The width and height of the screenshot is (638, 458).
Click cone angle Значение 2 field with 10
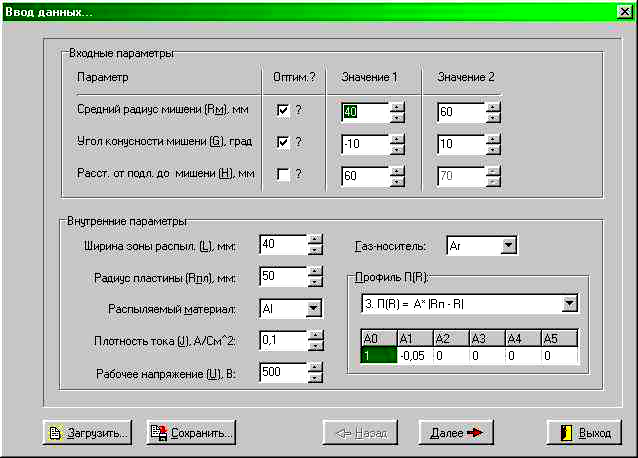(462, 144)
